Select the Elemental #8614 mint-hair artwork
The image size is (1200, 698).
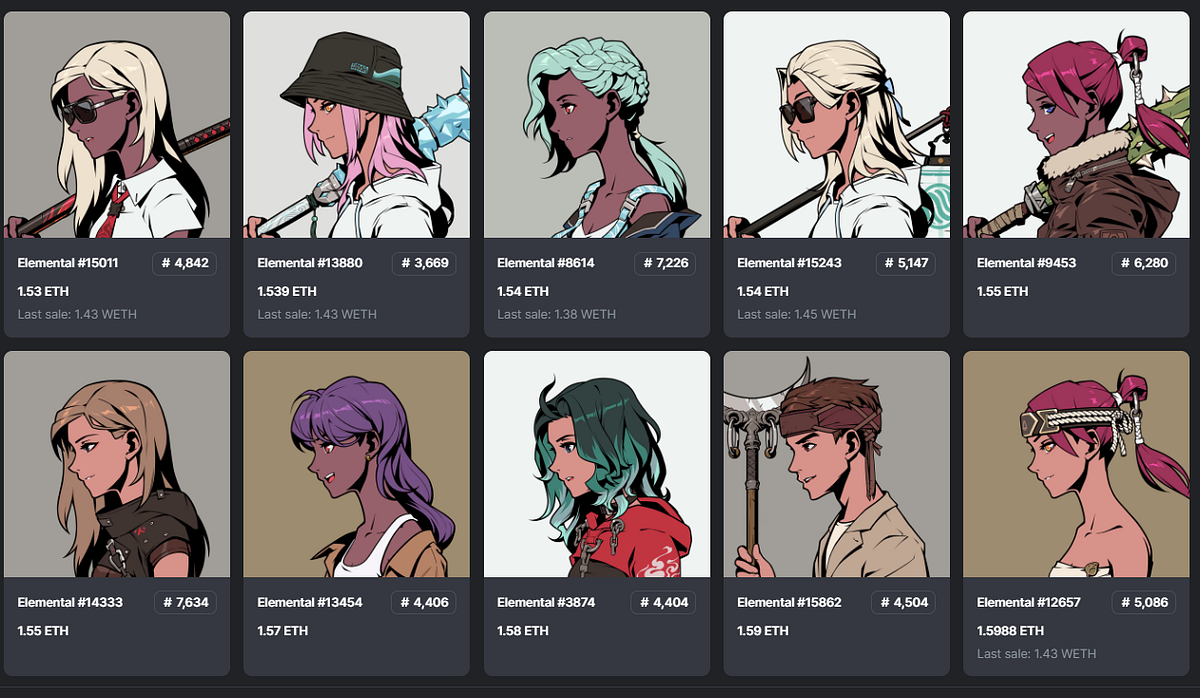point(597,125)
